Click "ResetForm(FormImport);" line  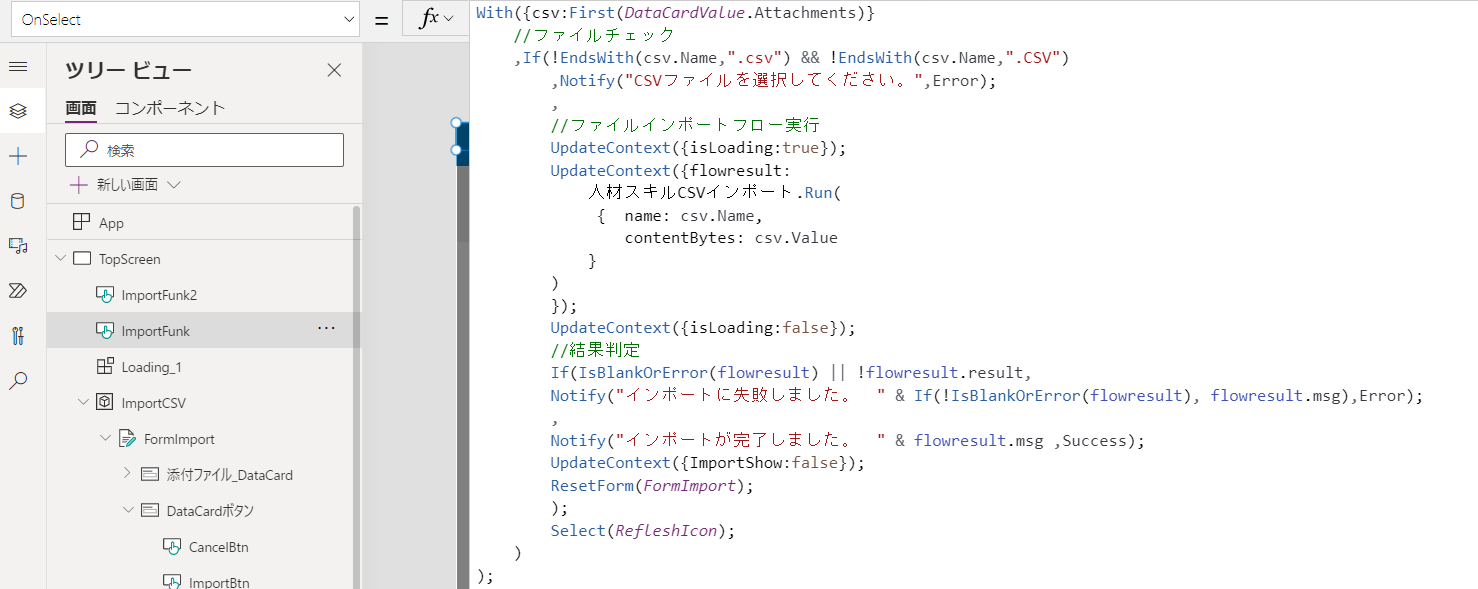[x=652, y=485]
